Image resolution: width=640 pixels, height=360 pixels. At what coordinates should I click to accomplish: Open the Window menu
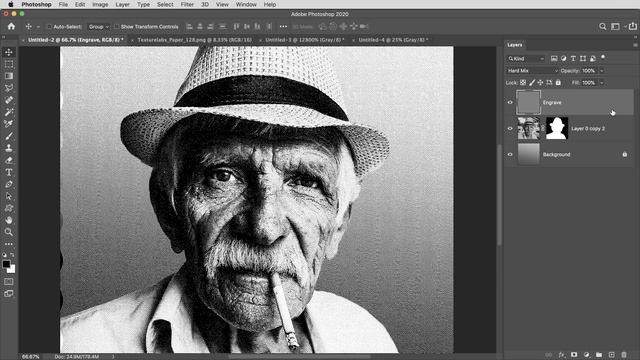(246, 4)
